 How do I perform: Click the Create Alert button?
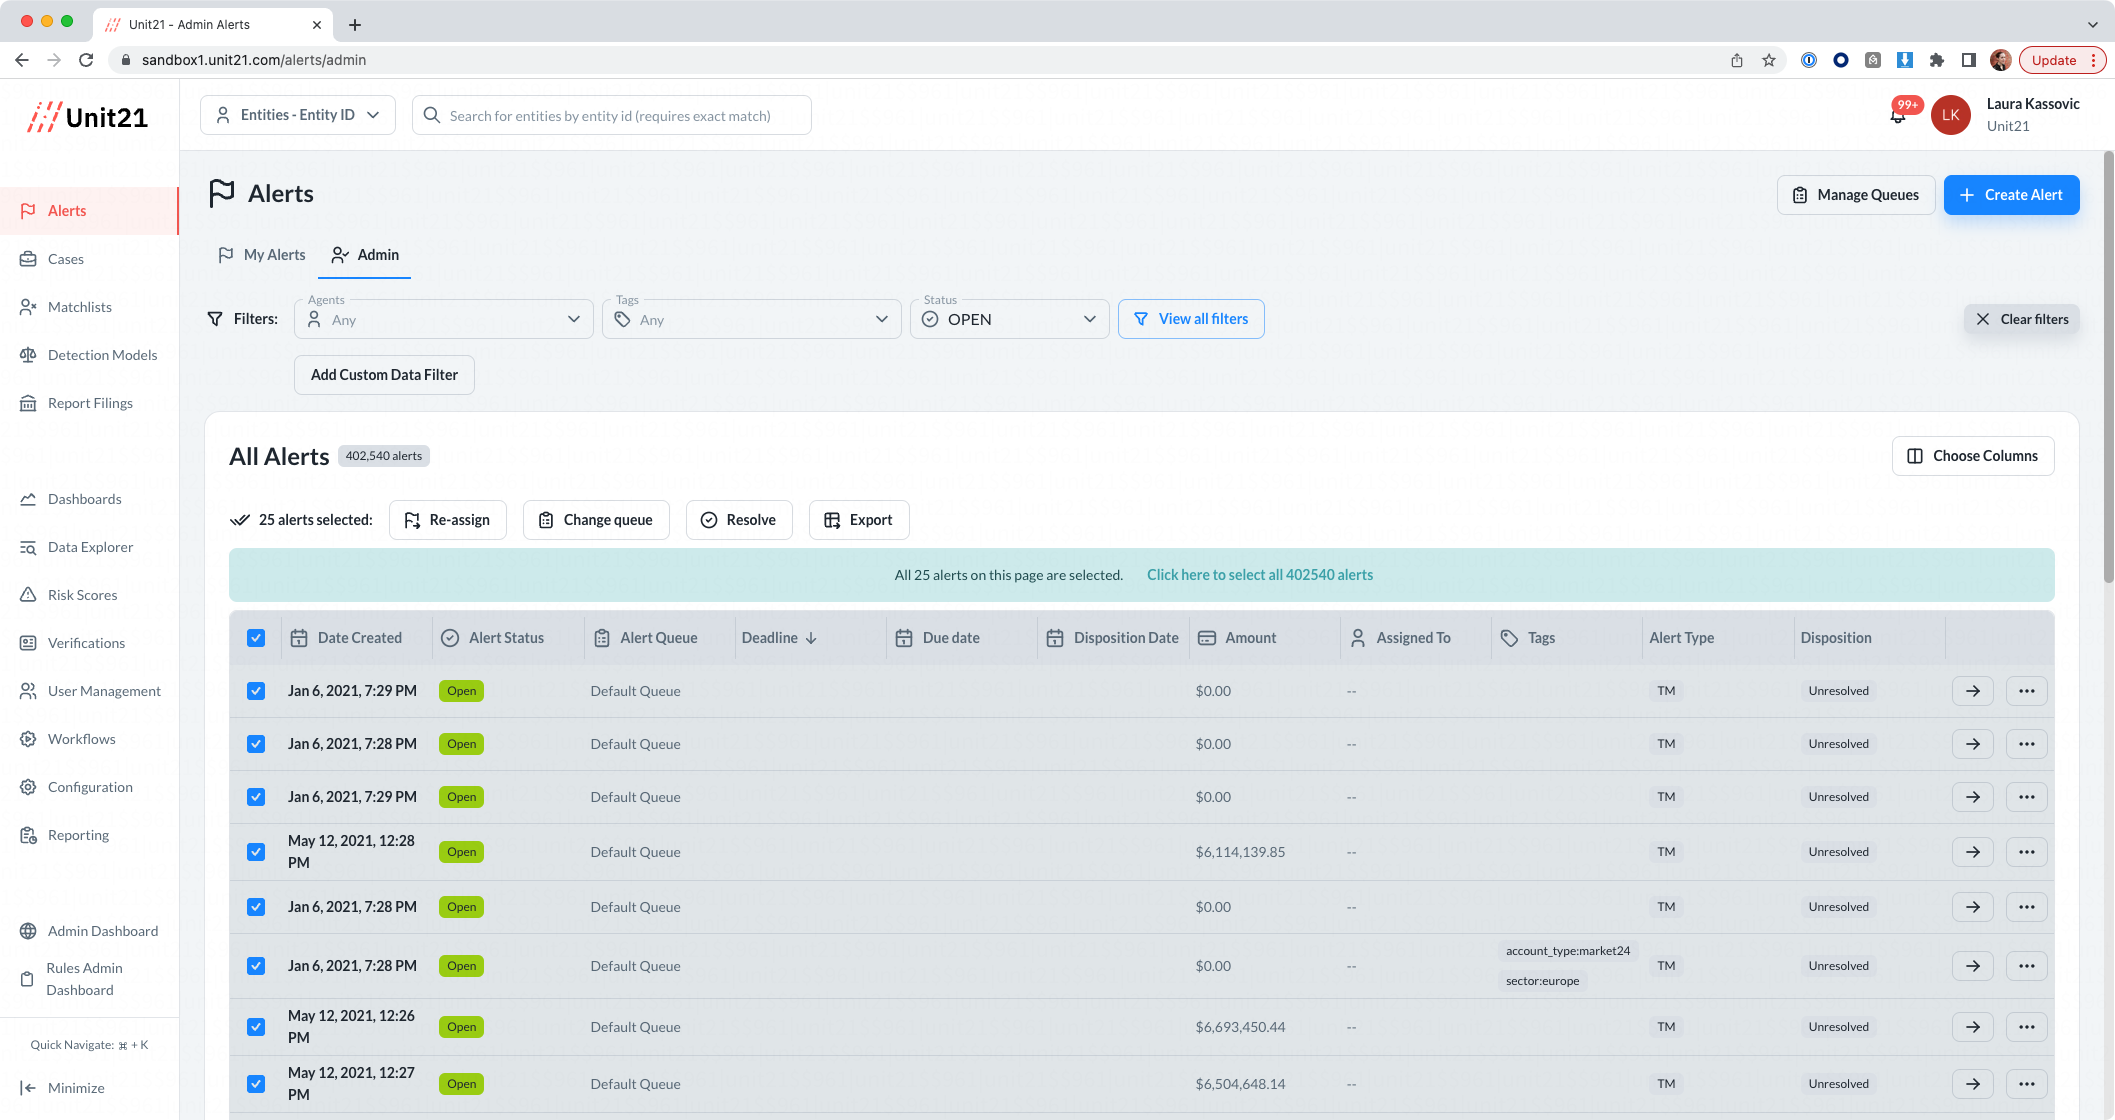tap(2012, 194)
